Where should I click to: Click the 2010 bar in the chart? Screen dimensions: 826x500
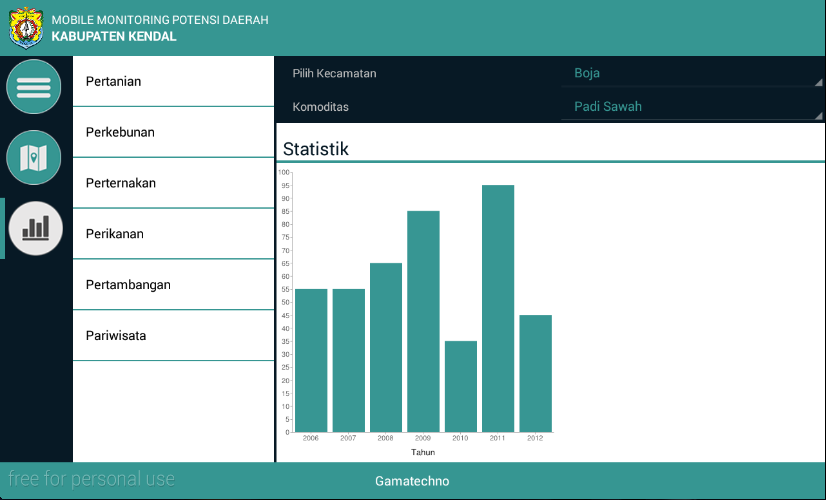pyautogui.click(x=461, y=387)
